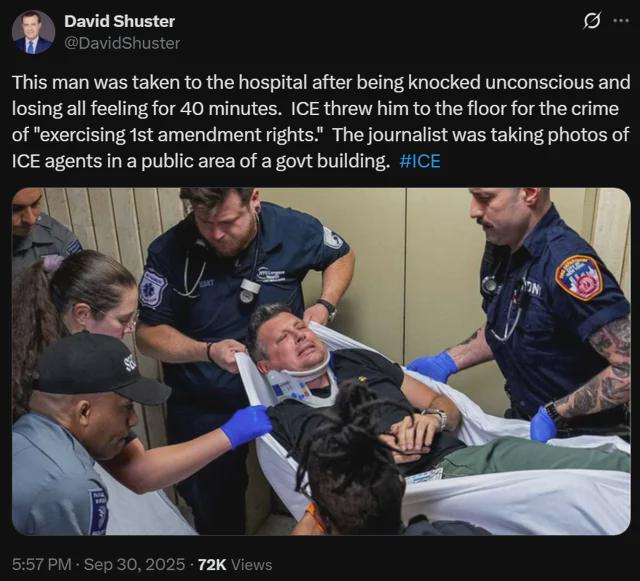640x581 pixels.
Task: Click the display name David Shuster
Action: 119,21
